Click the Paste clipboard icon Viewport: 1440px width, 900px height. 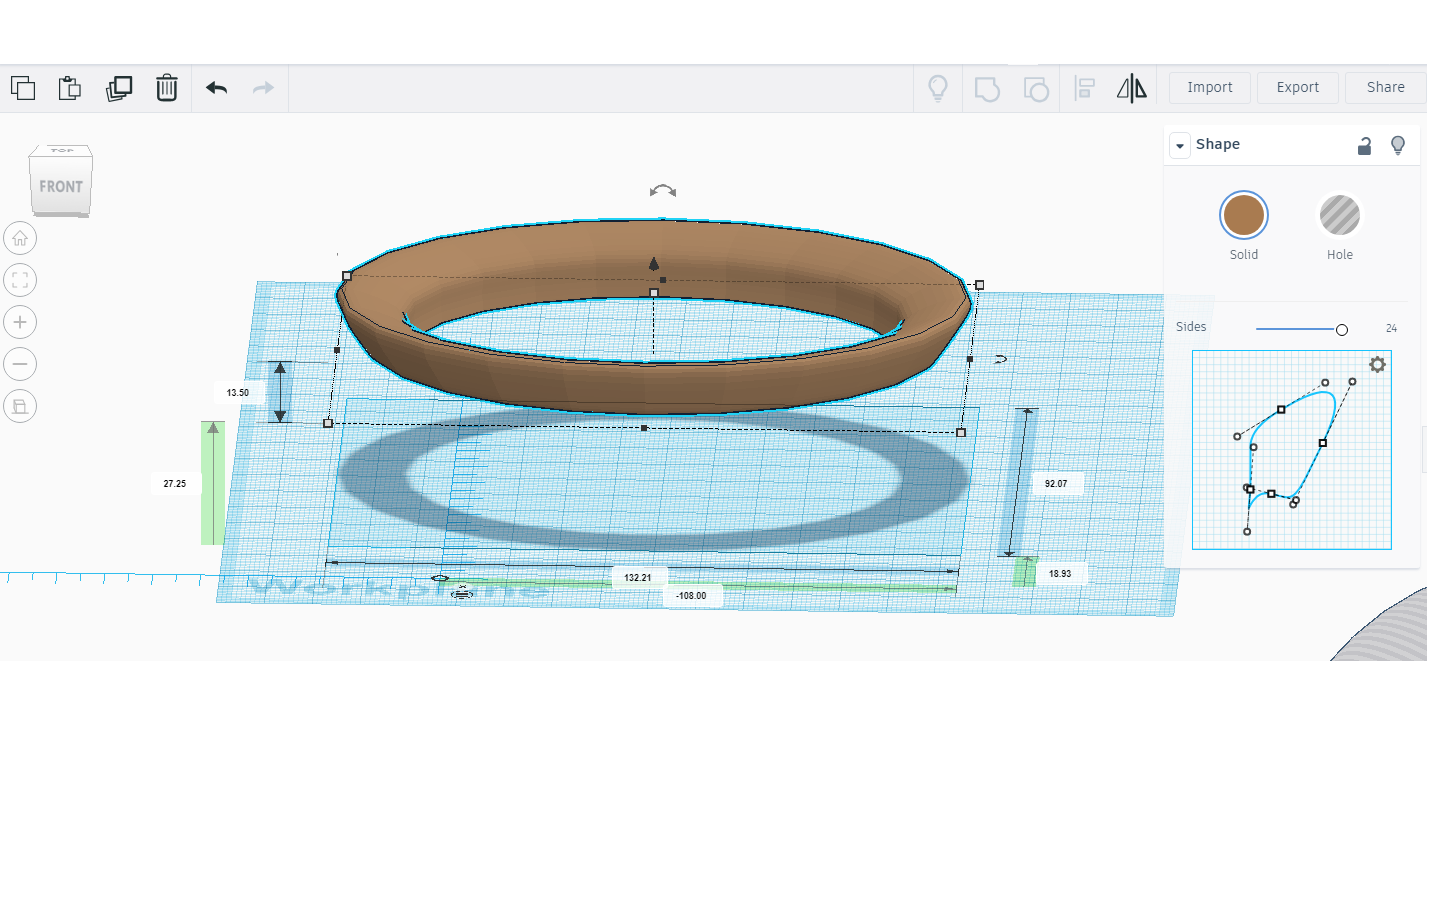point(70,88)
